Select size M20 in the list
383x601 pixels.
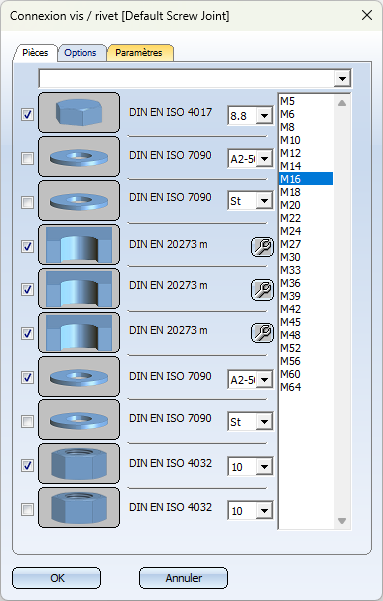[x=306, y=205]
